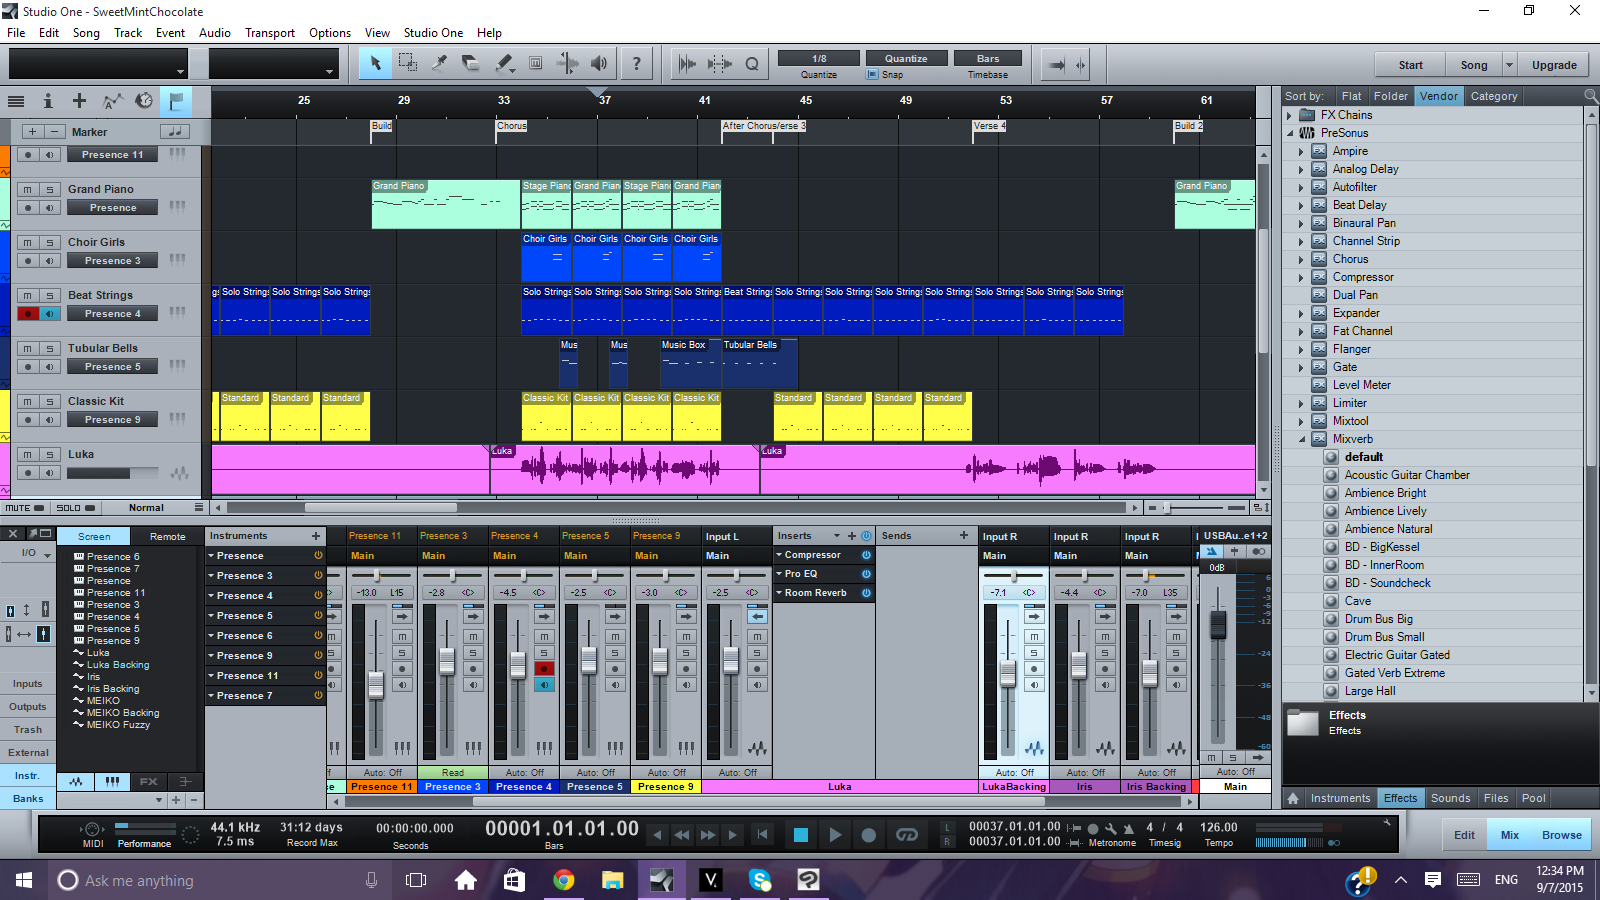Image resolution: width=1600 pixels, height=900 pixels.
Task: Open the tempo track clock icon
Action: [144, 101]
